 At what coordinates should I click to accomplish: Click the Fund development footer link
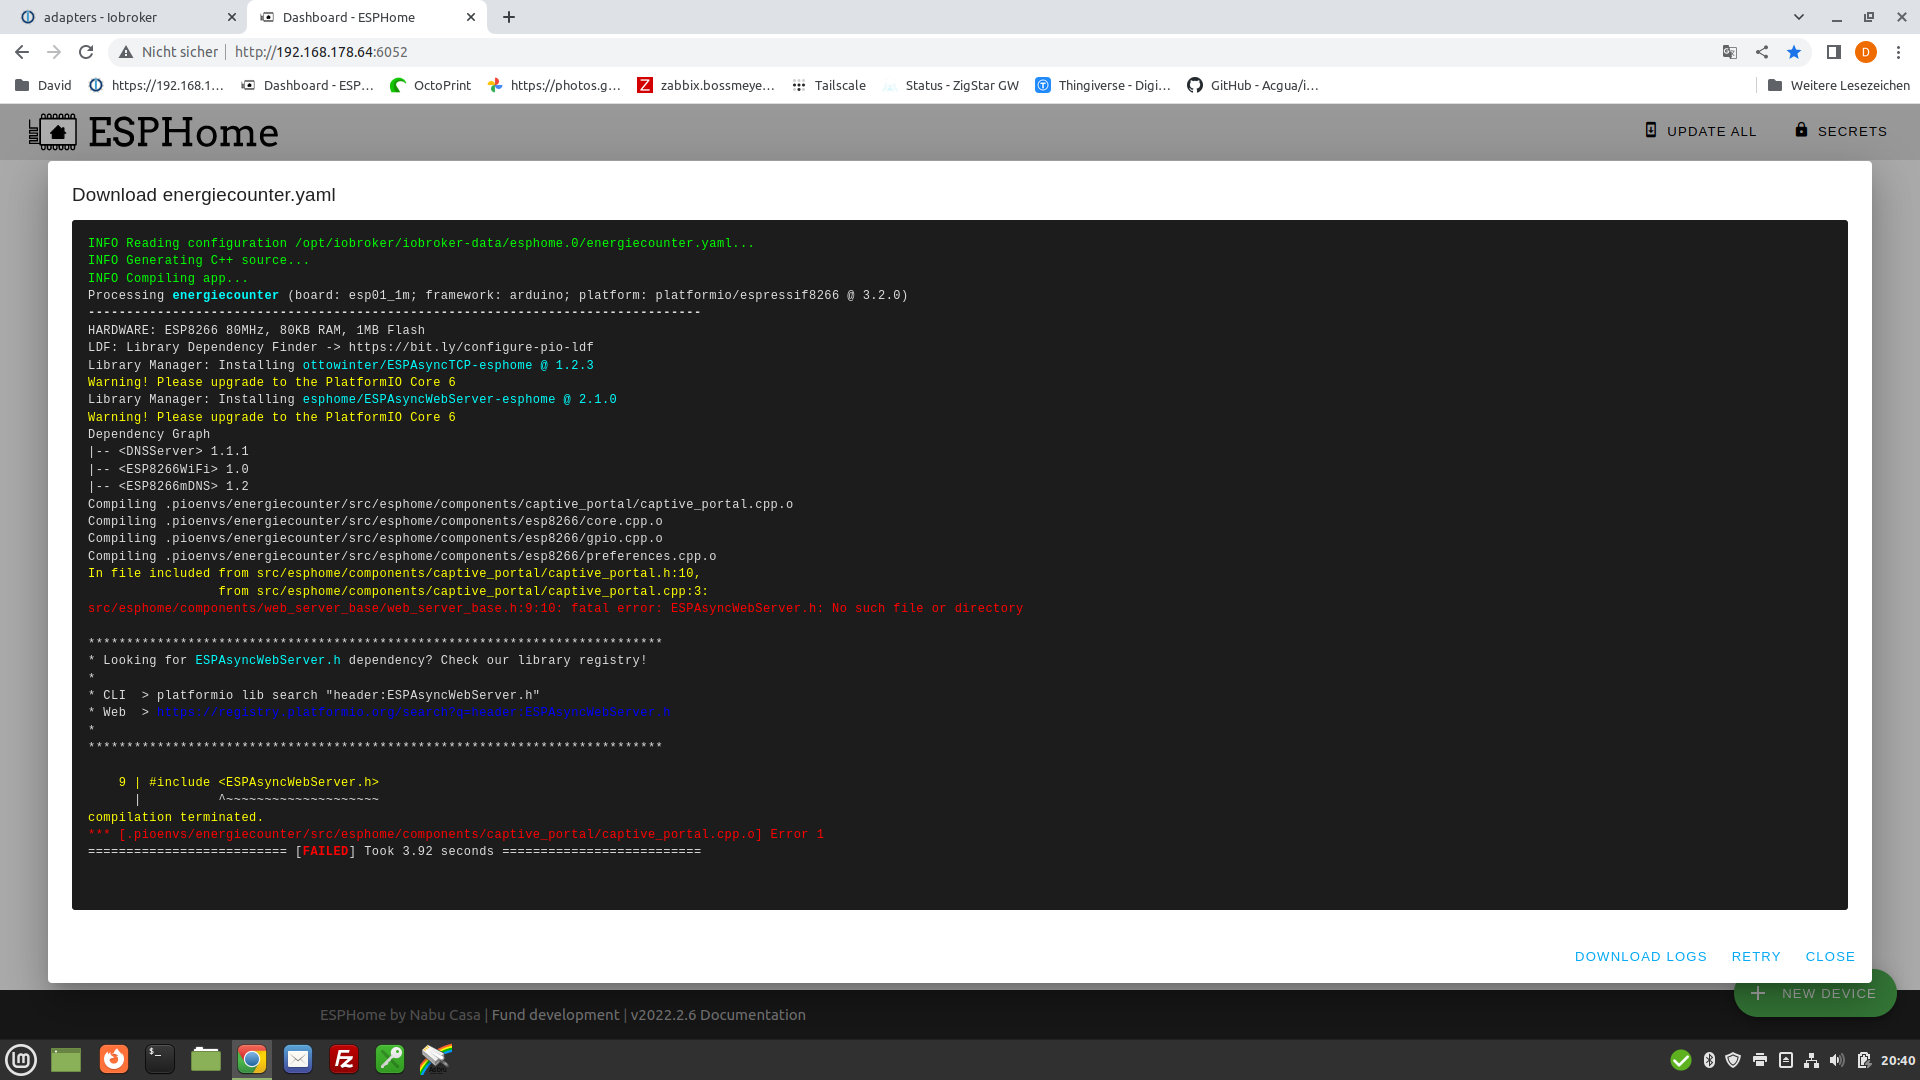(555, 1015)
